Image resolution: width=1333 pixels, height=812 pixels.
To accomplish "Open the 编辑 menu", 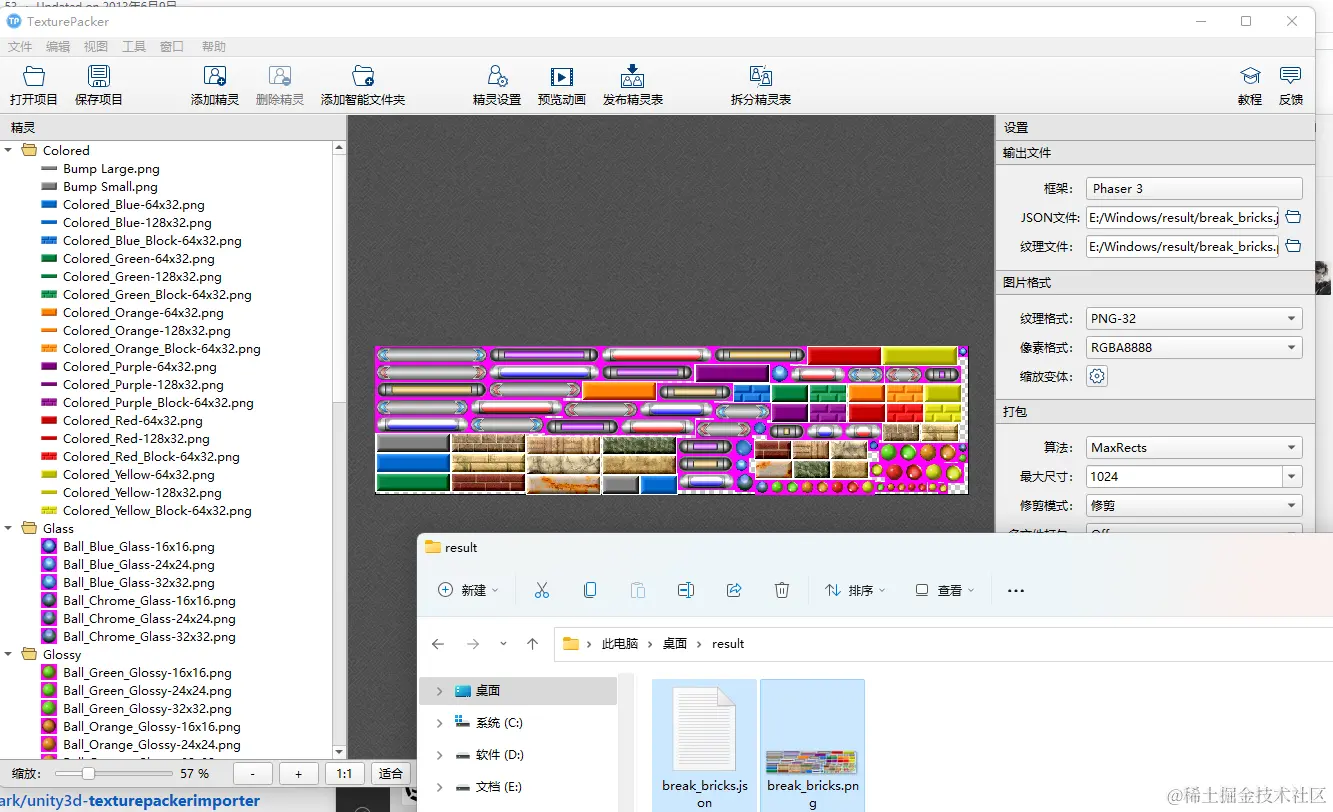I will (58, 47).
